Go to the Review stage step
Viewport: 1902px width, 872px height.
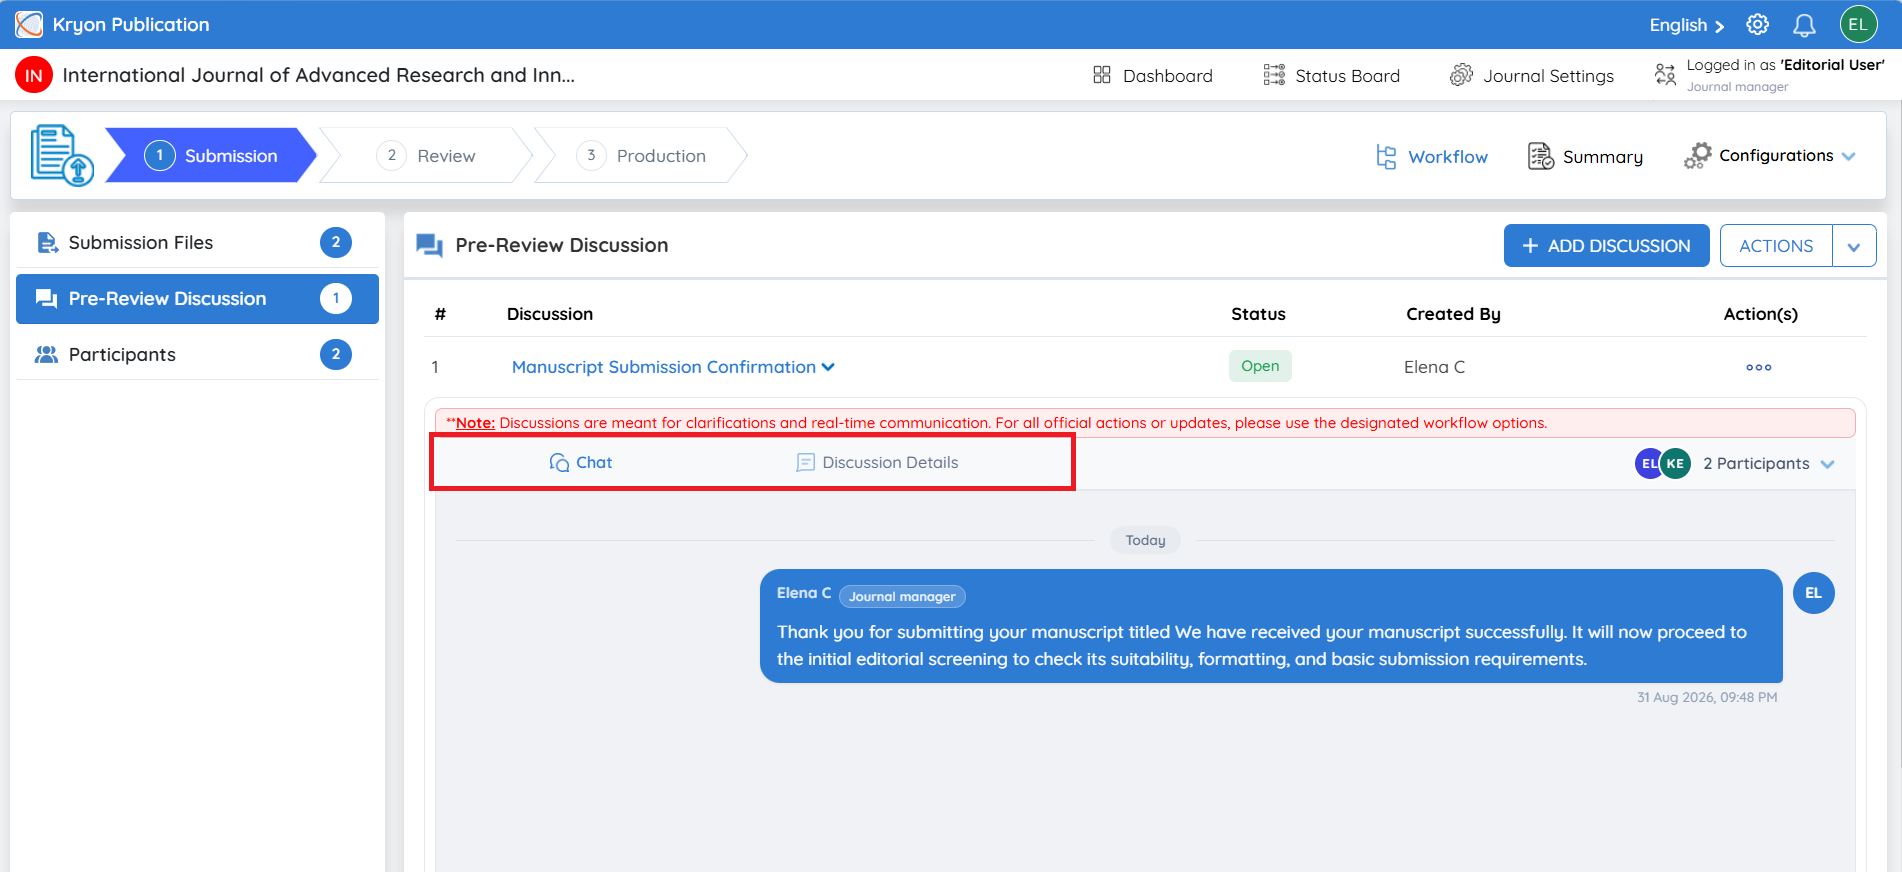[x=427, y=156]
